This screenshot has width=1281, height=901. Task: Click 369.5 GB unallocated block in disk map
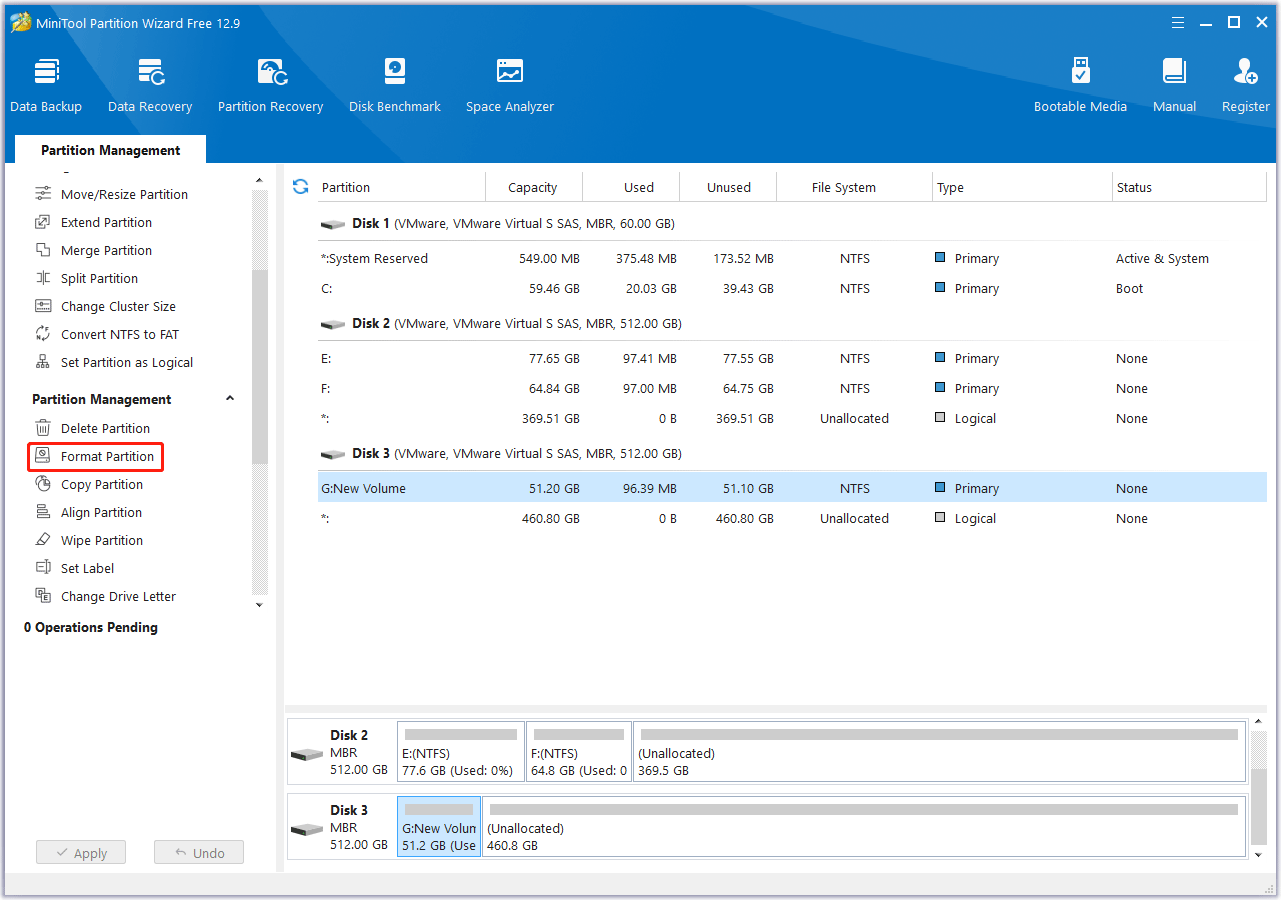tap(939, 752)
